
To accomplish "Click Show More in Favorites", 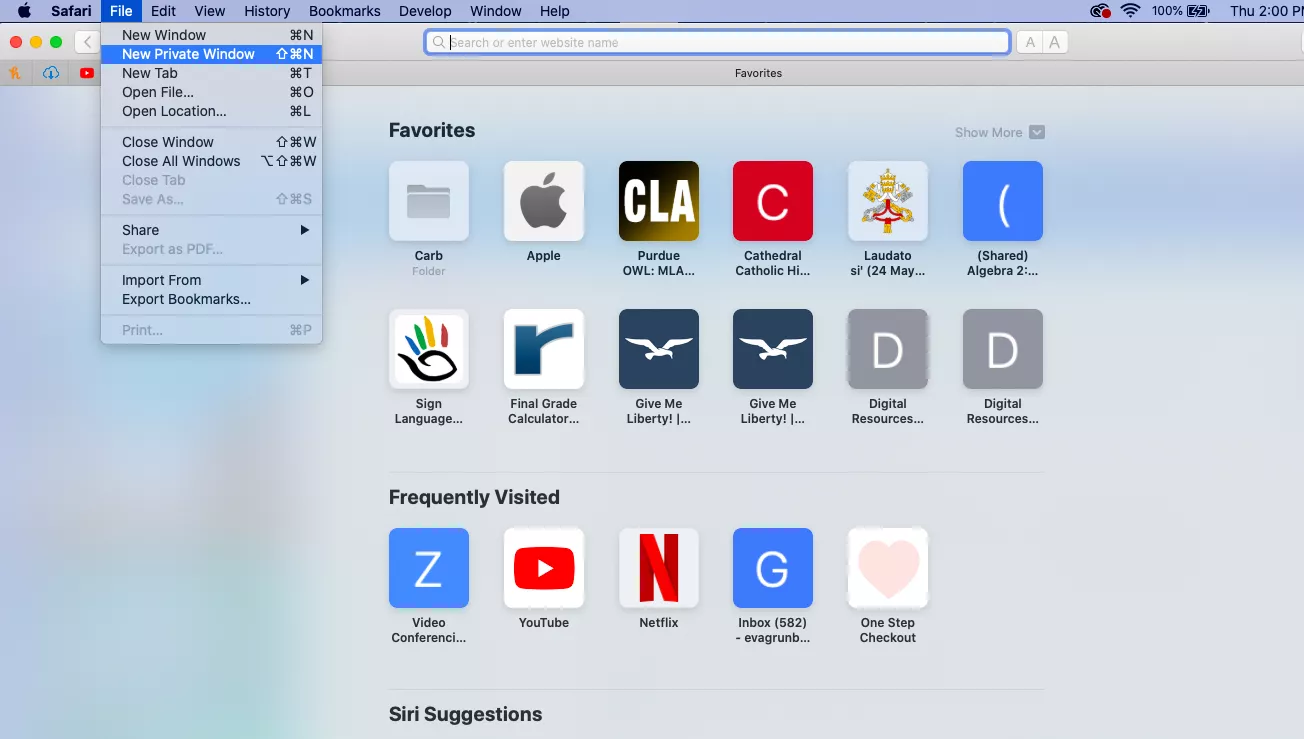I will 988,132.
